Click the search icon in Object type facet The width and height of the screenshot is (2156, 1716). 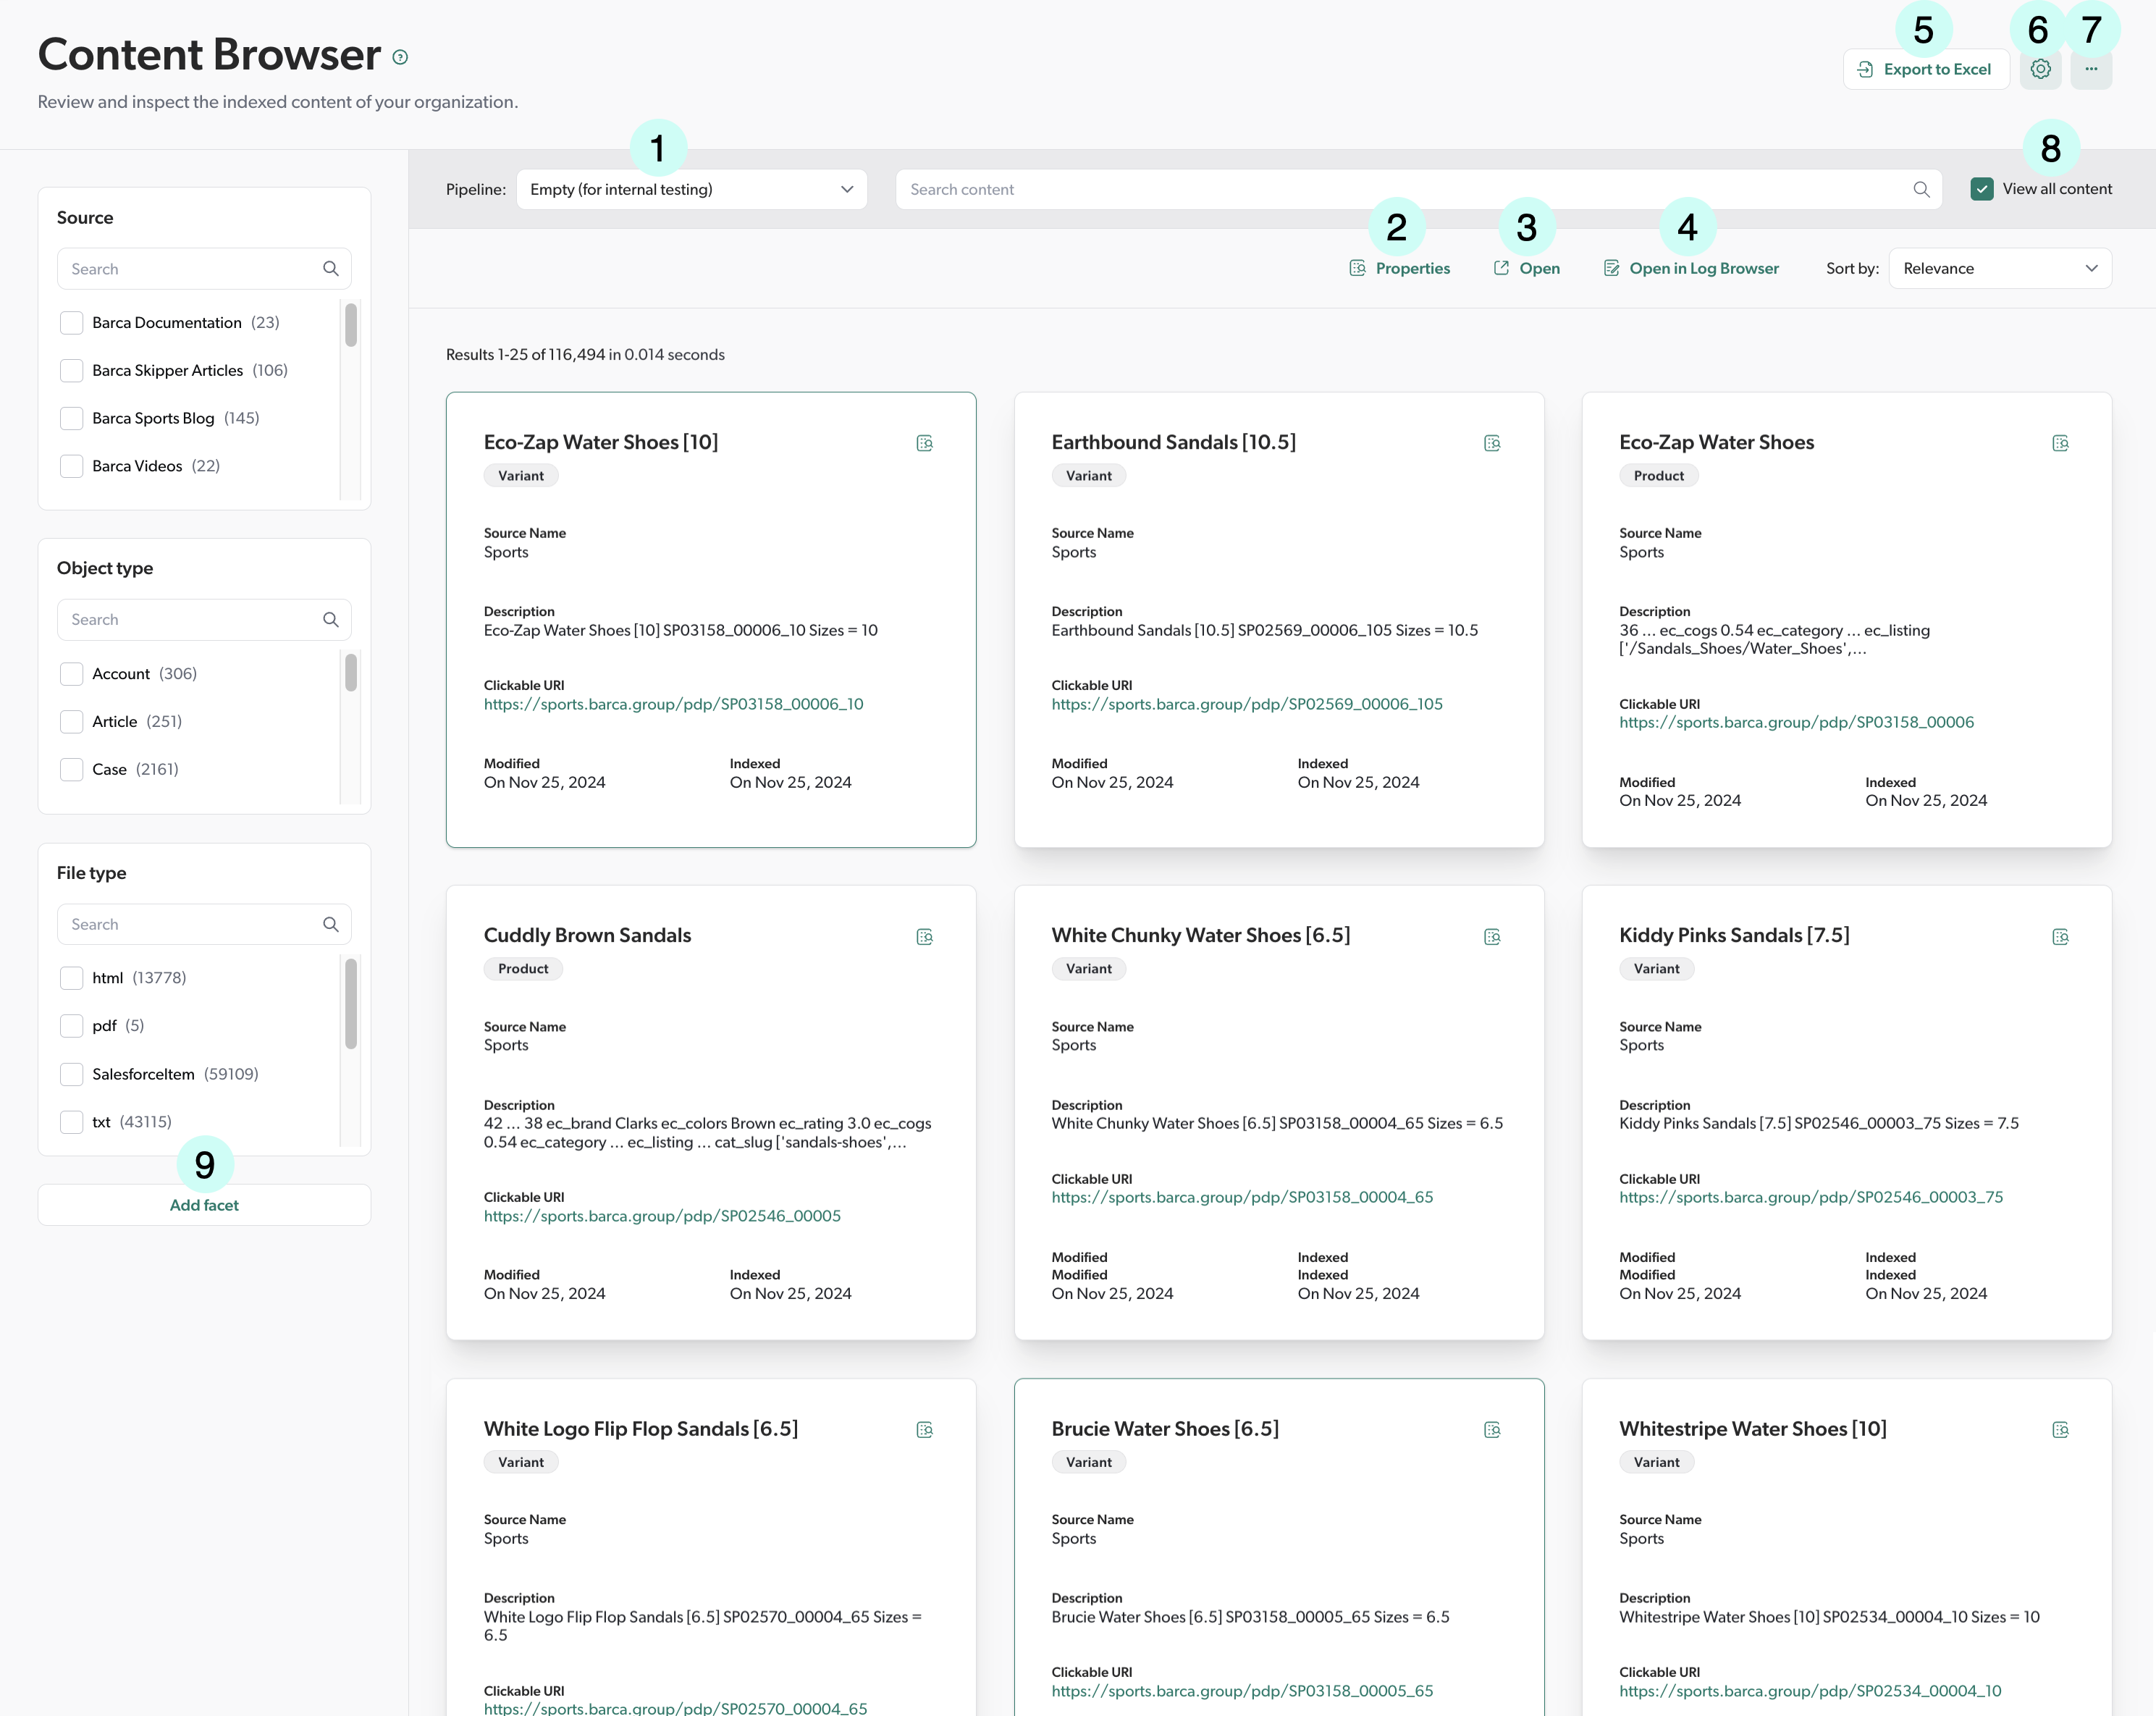tap(331, 620)
